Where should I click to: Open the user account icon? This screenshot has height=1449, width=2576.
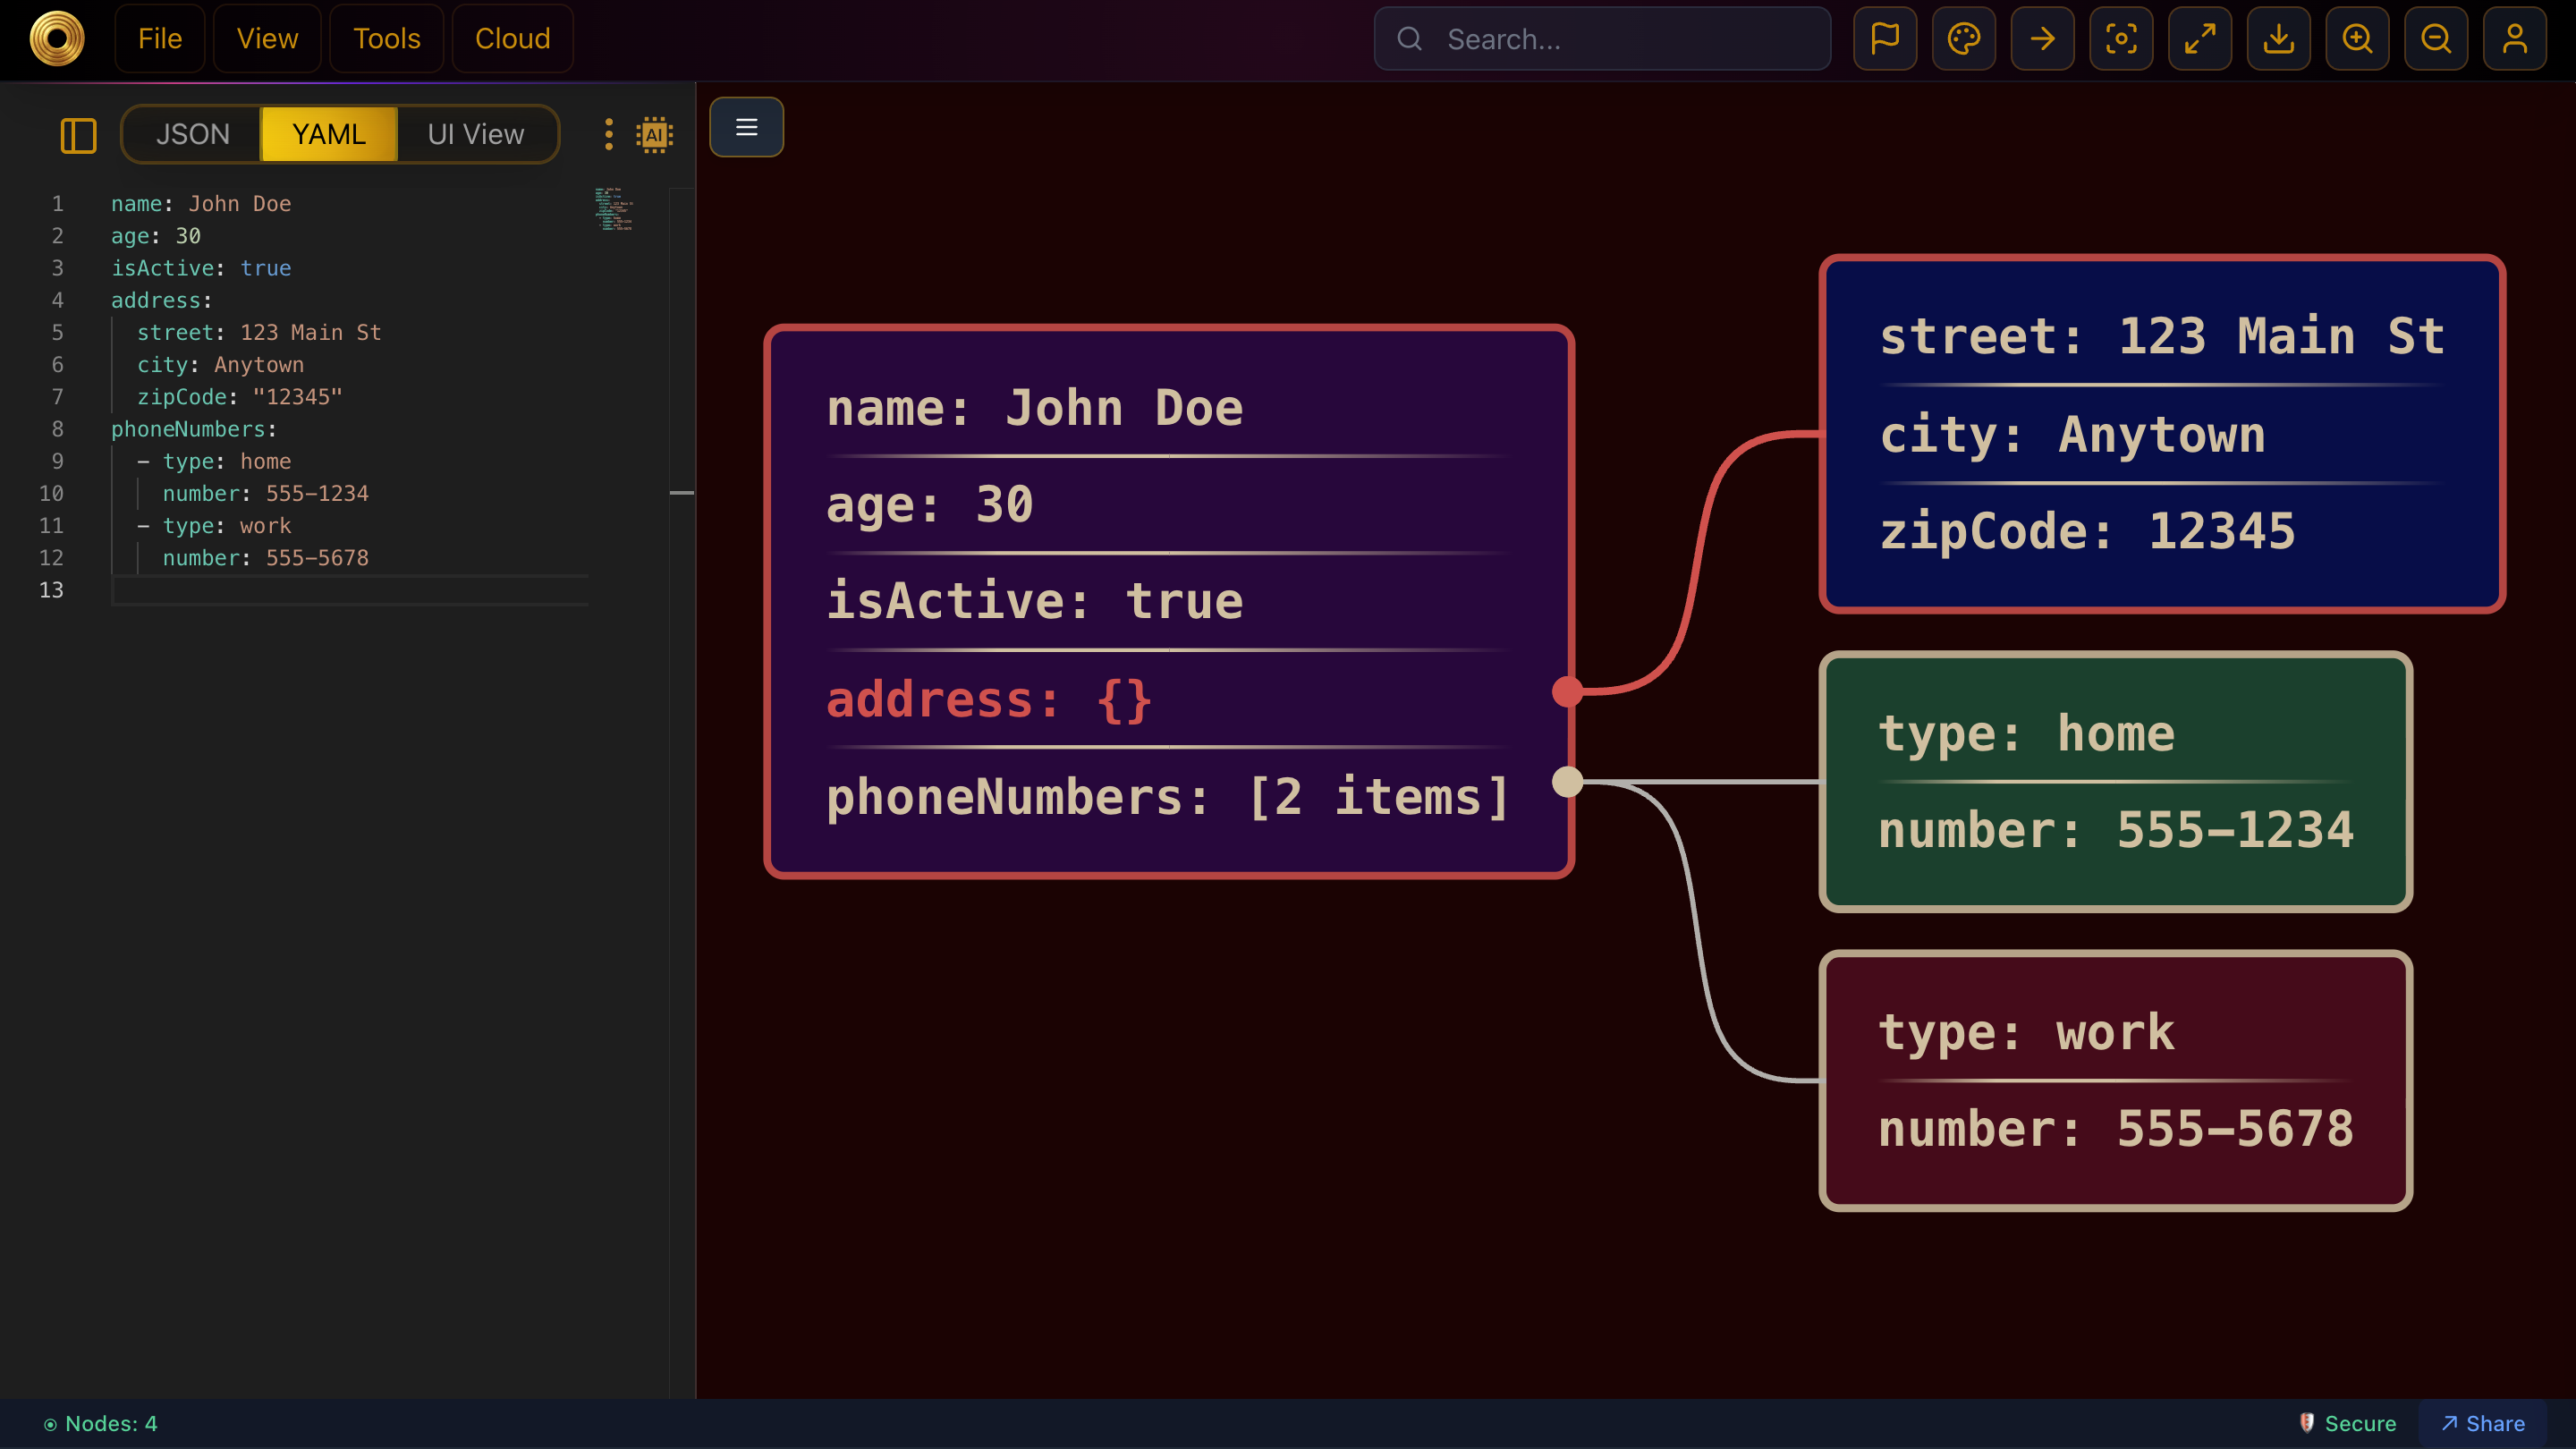[2515, 38]
